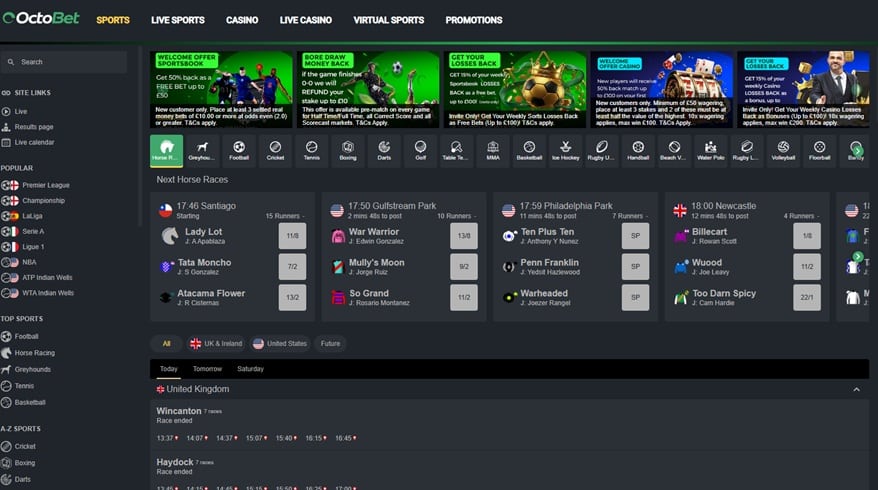This screenshot has width=878, height=490.
Task: Select the Horse Racing sport icon tile
Action: coord(166,151)
